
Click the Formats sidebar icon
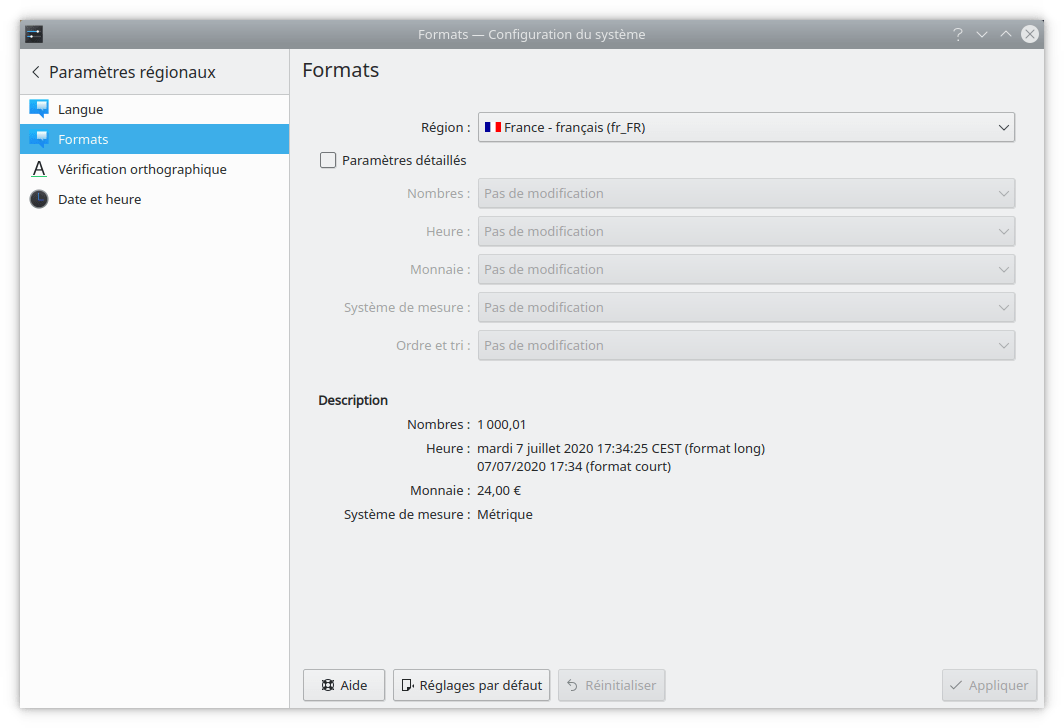tap(39, 139)
